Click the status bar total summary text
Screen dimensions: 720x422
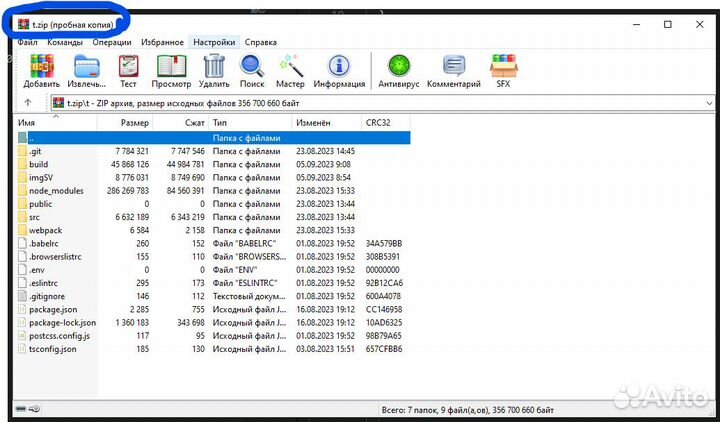tap(467, 410)
